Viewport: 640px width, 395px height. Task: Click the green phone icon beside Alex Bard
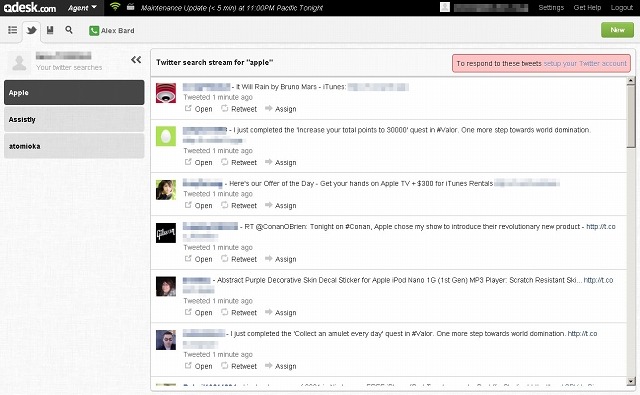click(94, 31)
